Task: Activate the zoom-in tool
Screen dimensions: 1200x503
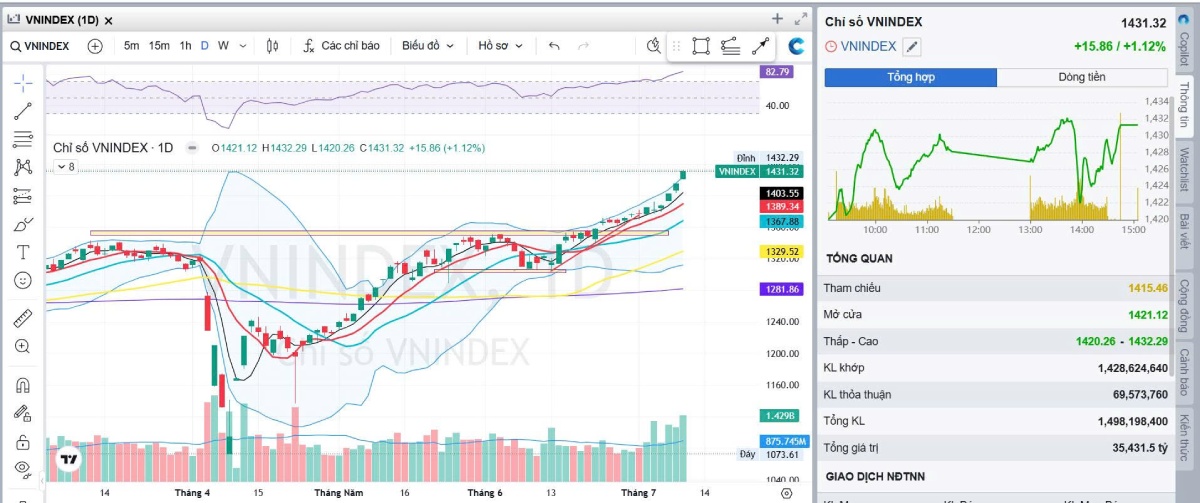Action: [x=23, y=347]
